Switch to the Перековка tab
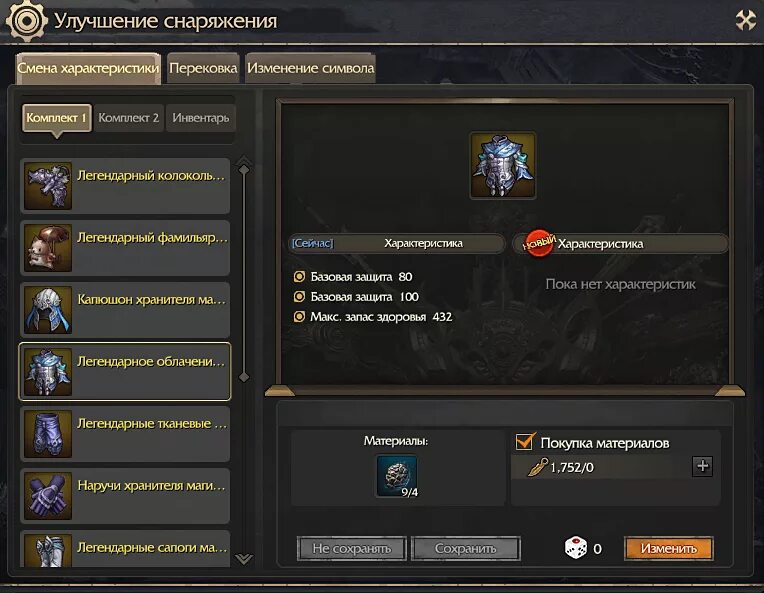Viewport: 764px width, 593px height. (x=203, y=68)
